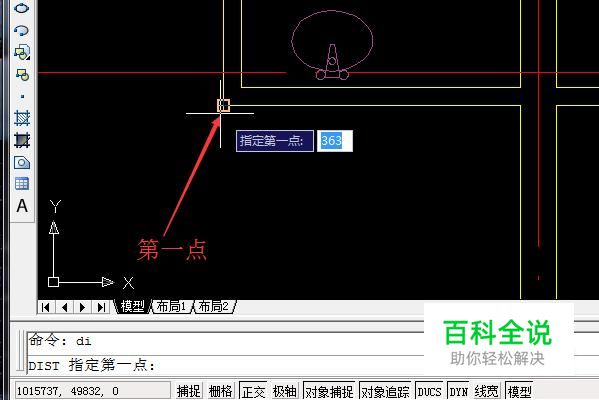
Task: Jump to last layout tab arrow
Action: [100, 307]
